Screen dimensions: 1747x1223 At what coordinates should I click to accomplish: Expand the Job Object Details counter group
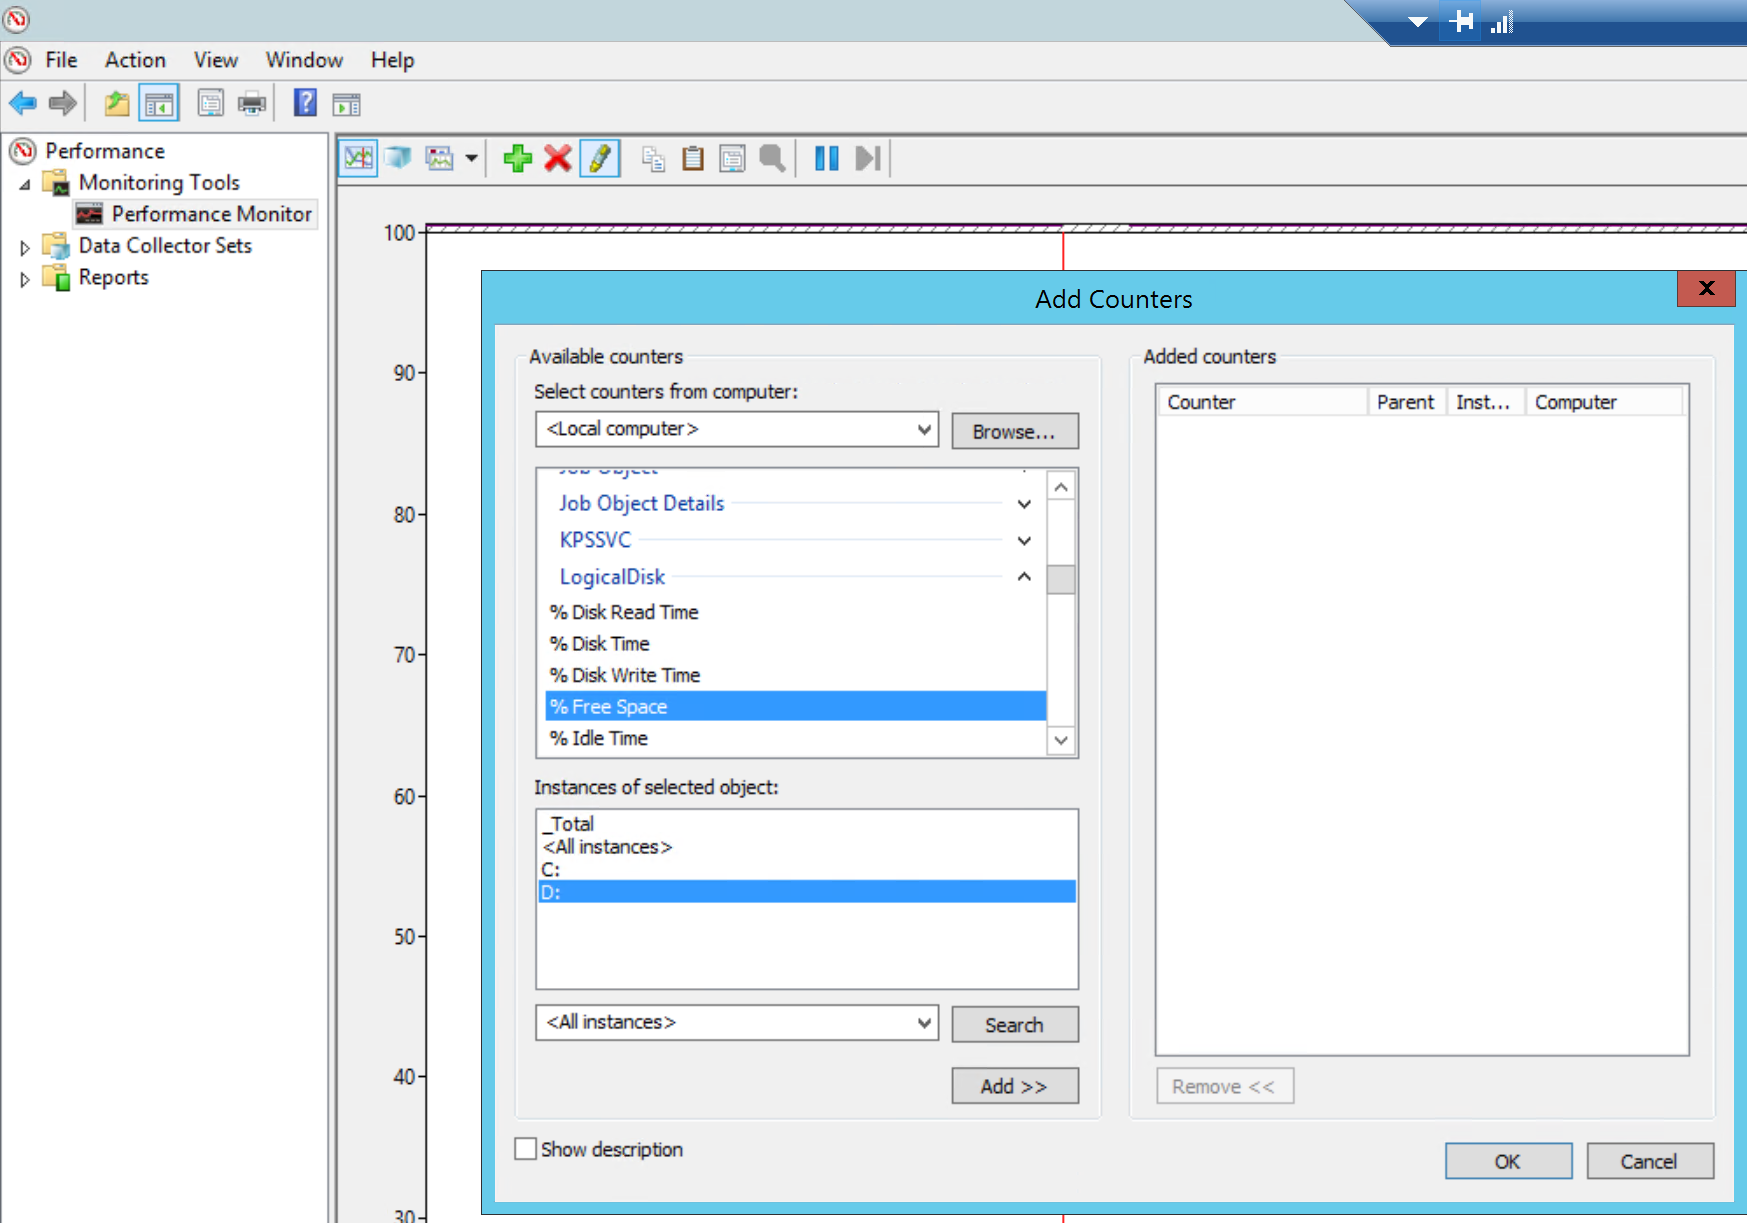tap(1024, 504)
